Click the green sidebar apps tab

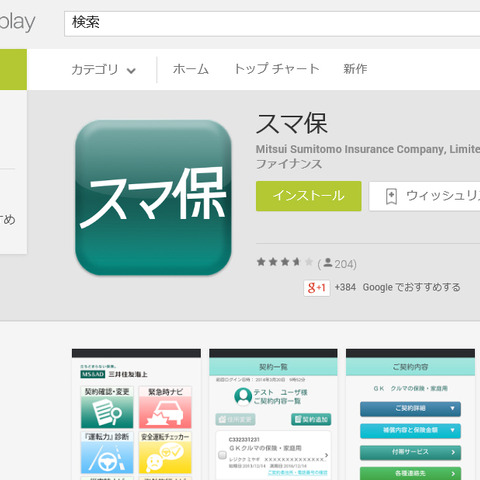click(13, 69)
